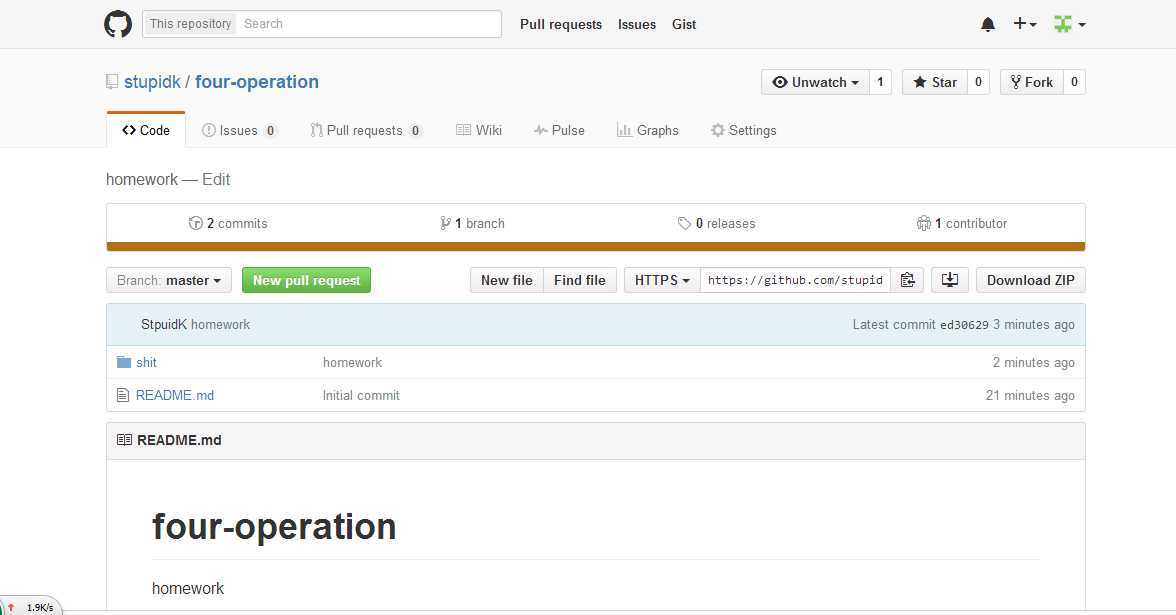View 1 contributor

962,224
